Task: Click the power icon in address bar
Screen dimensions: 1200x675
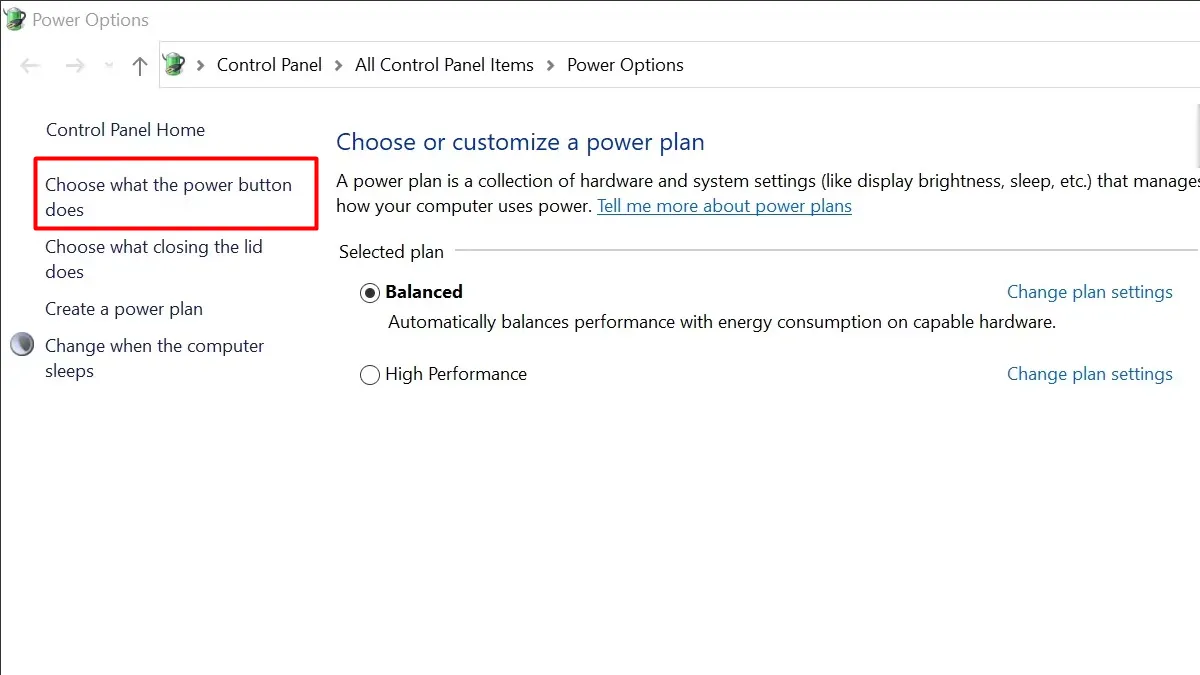Action: pos(174,65)
